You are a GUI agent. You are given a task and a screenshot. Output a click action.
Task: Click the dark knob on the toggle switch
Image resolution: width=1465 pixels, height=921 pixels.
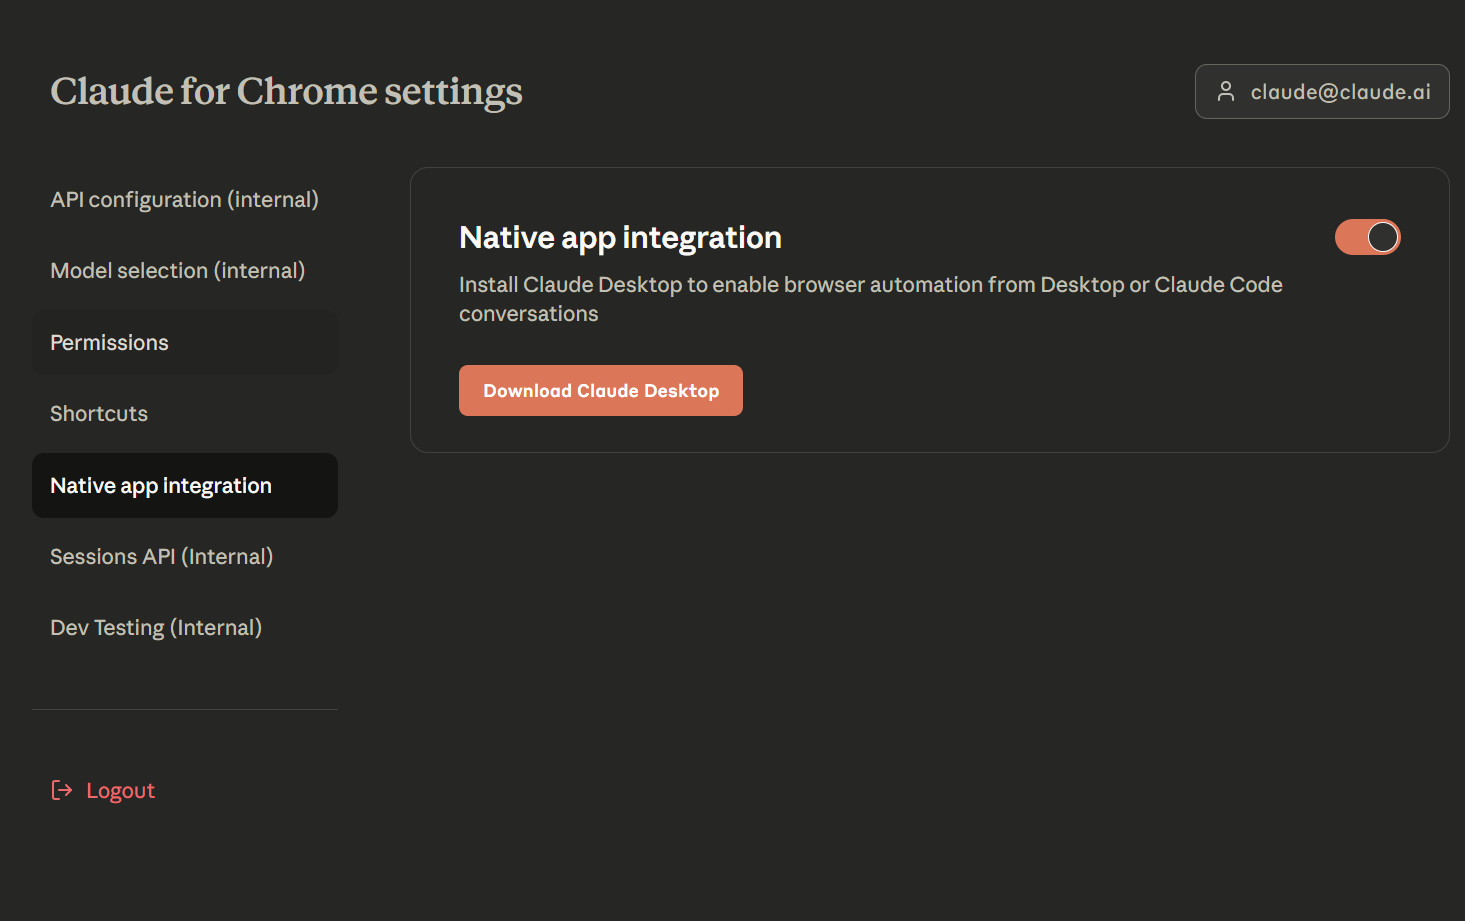[1382, 237]
